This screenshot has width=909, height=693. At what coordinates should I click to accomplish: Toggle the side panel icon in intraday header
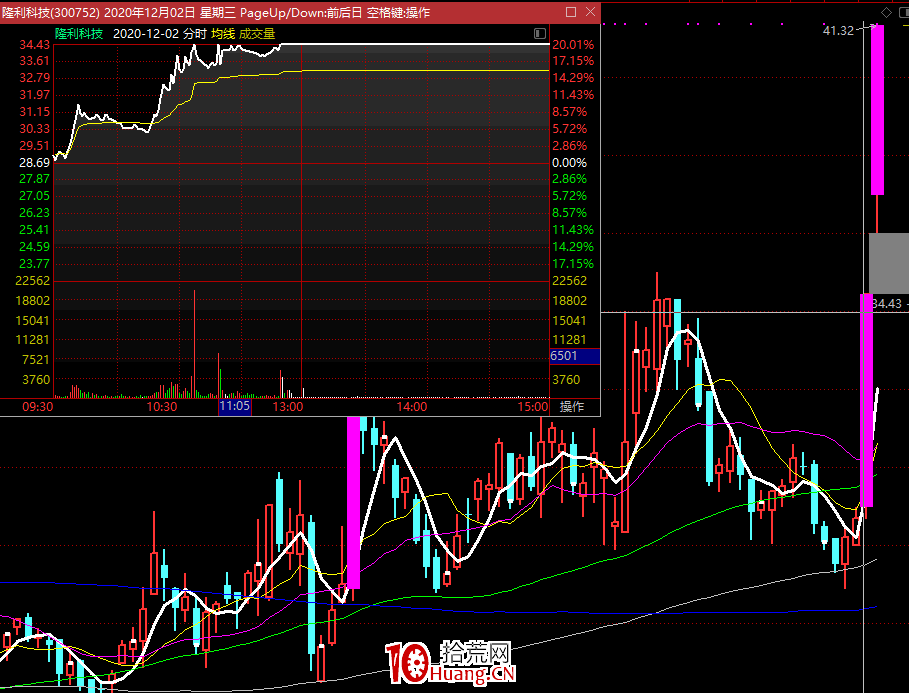(x=540, y=34)
